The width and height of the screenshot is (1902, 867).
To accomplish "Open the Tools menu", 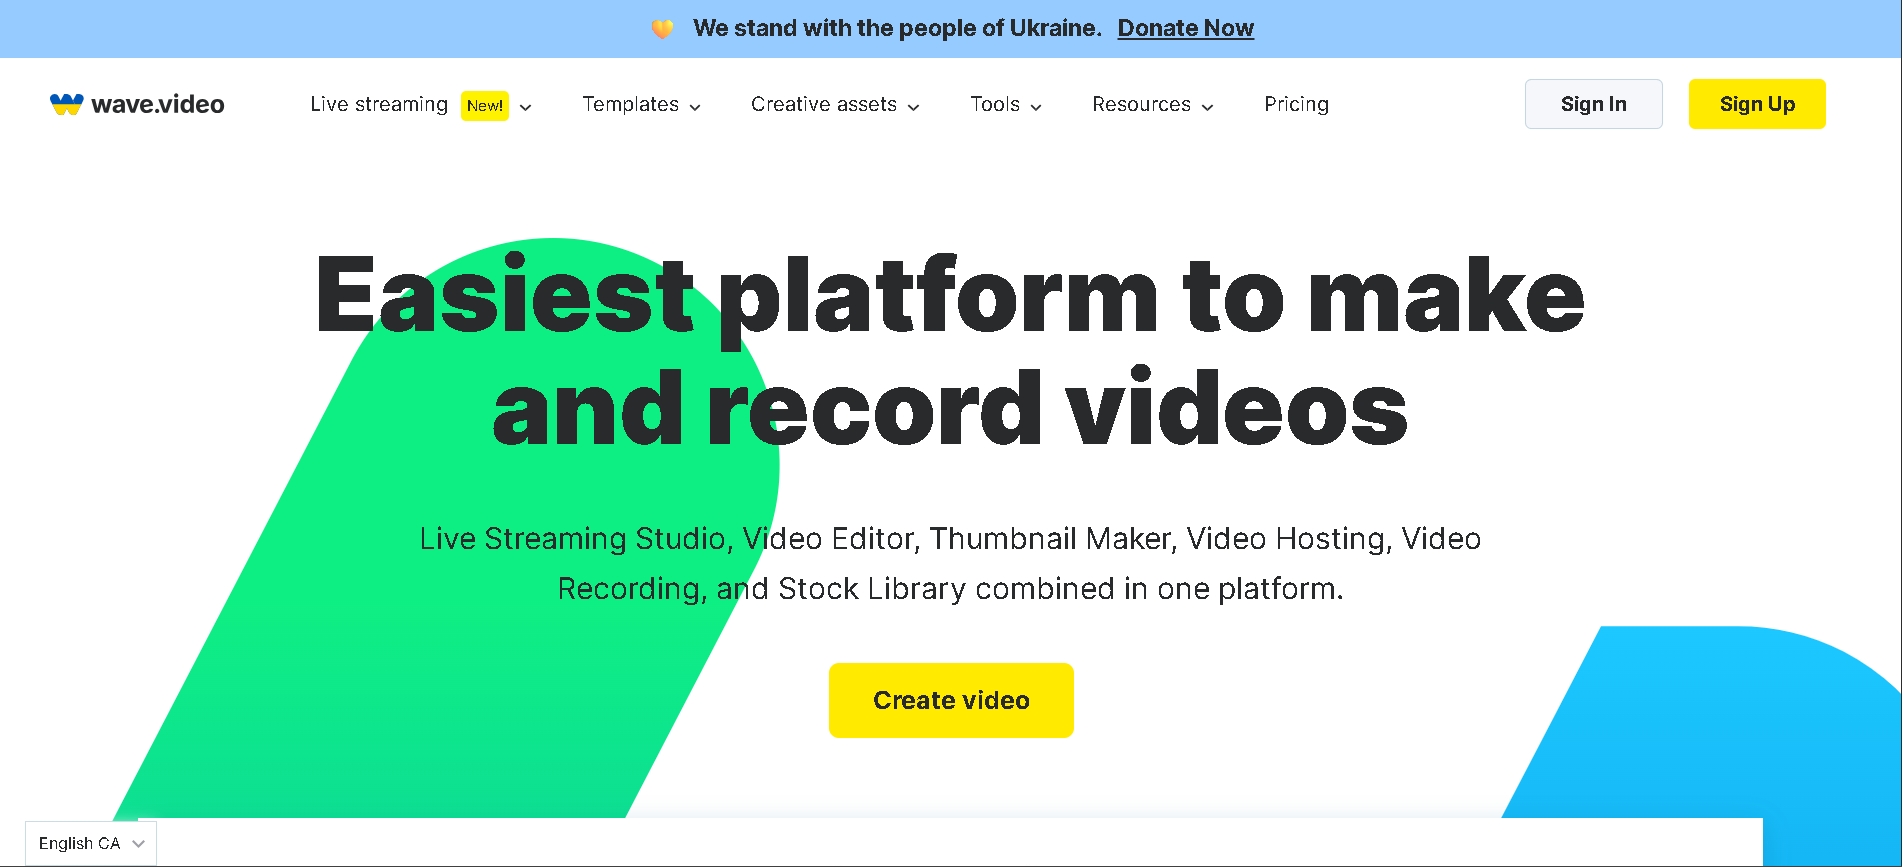I will [995, 104].
